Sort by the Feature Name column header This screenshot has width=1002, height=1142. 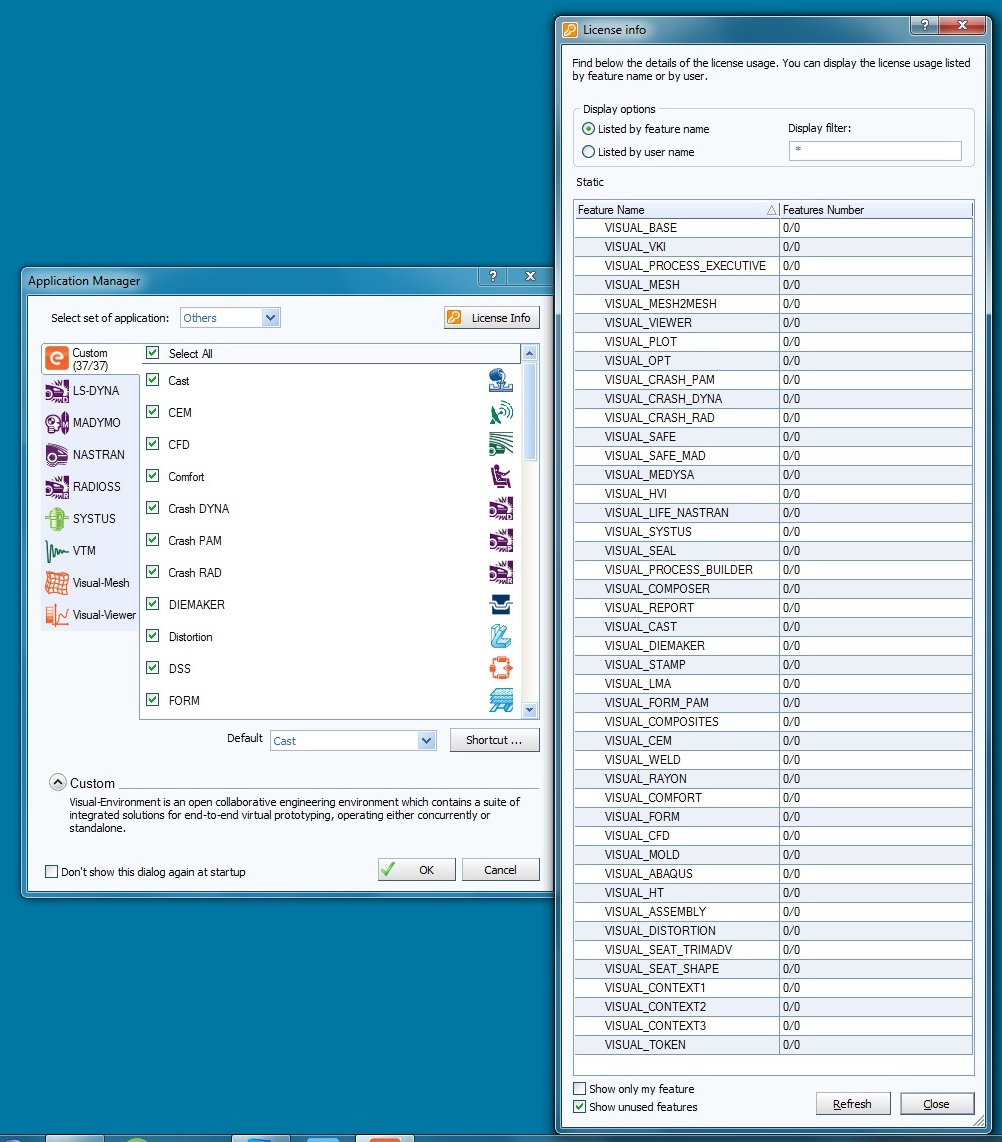(676, 210)
